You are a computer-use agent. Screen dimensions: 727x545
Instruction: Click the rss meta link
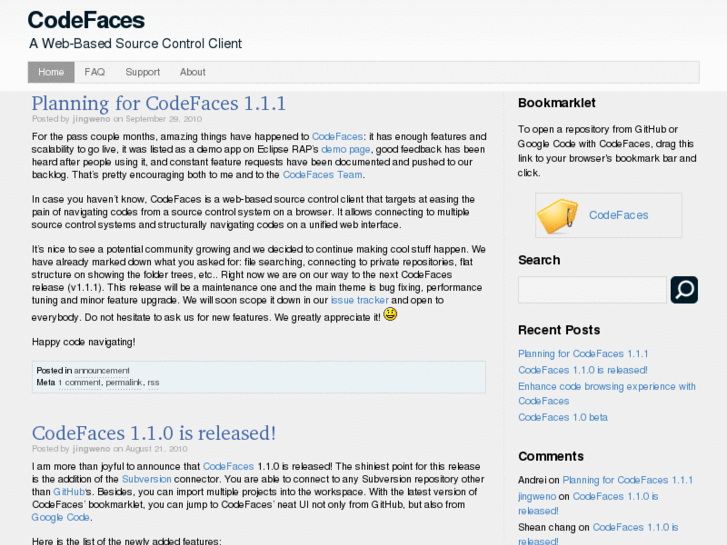[153, 383]
